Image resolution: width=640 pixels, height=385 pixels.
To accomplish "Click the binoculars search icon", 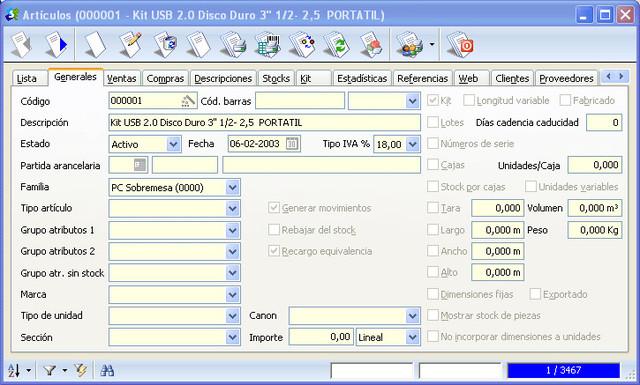I will [x=107, y=370].
